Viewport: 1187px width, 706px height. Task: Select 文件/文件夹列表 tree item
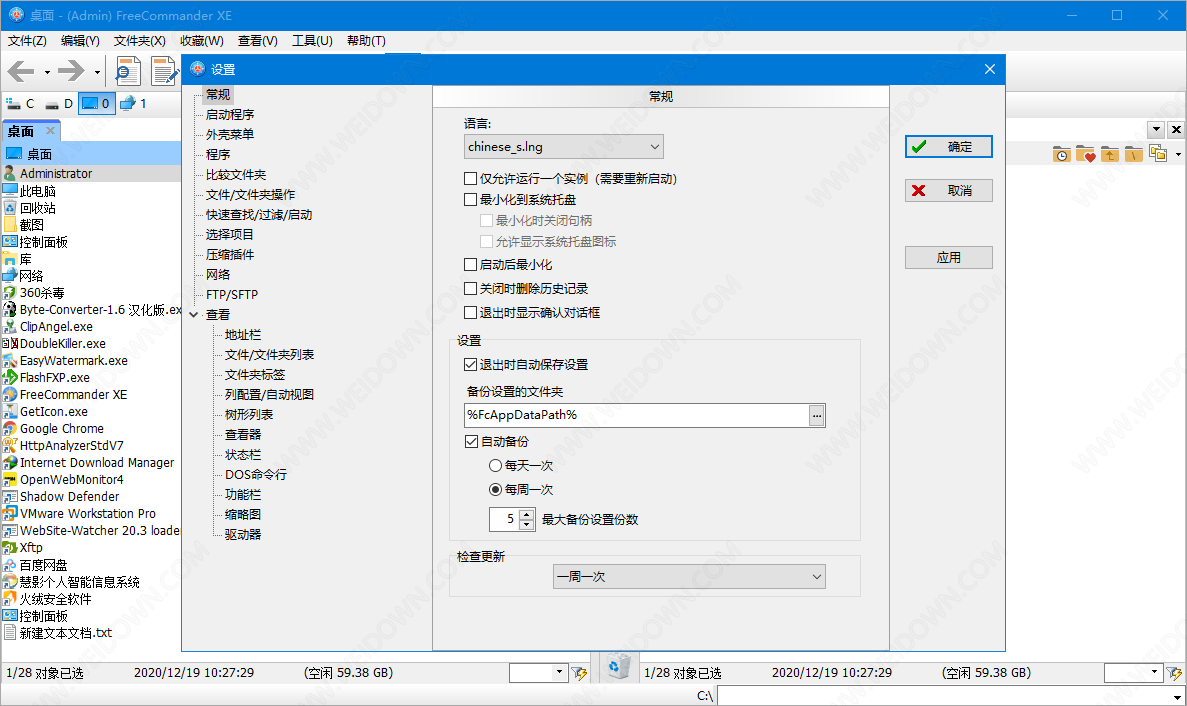point(269,355)
